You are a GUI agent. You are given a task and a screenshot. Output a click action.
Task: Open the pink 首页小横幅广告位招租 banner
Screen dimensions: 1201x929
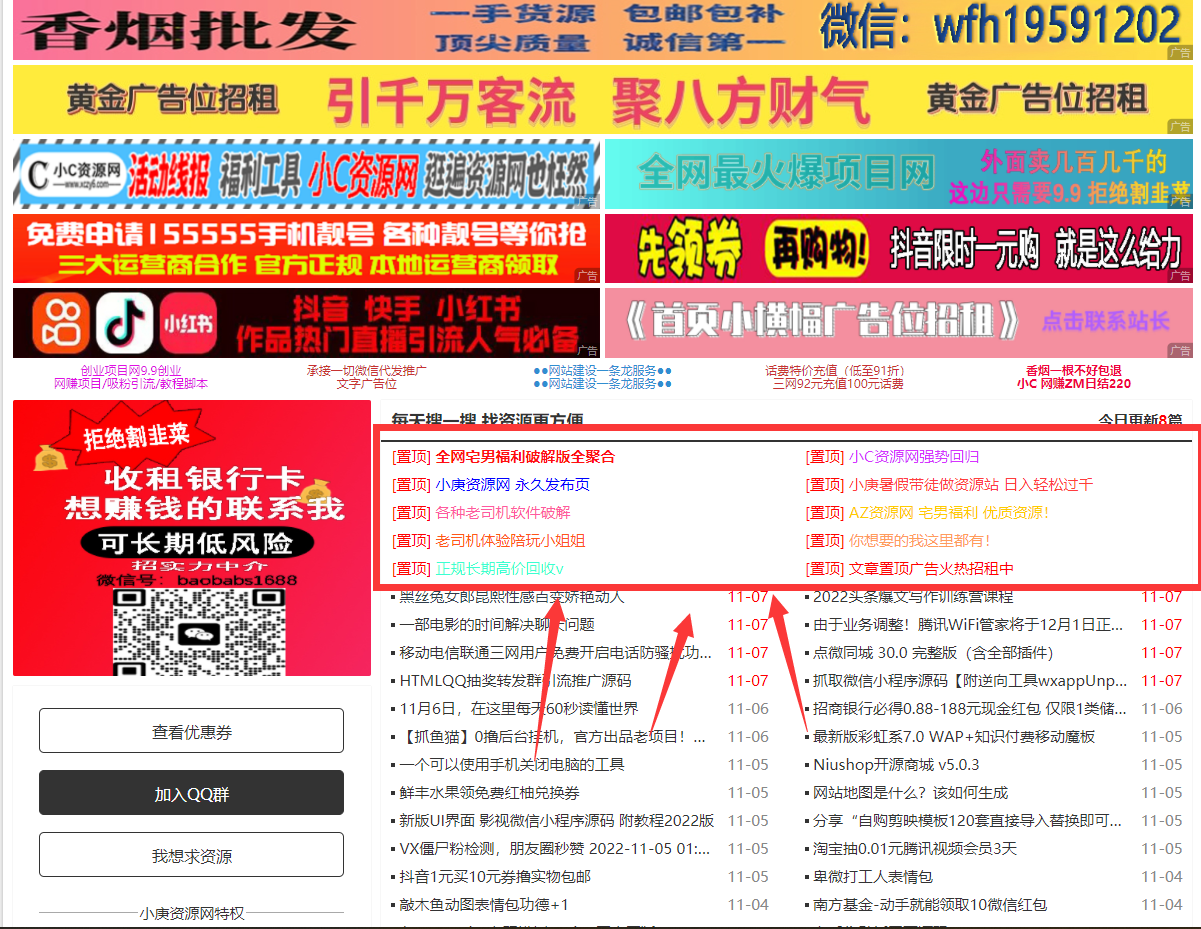[898, 322]
